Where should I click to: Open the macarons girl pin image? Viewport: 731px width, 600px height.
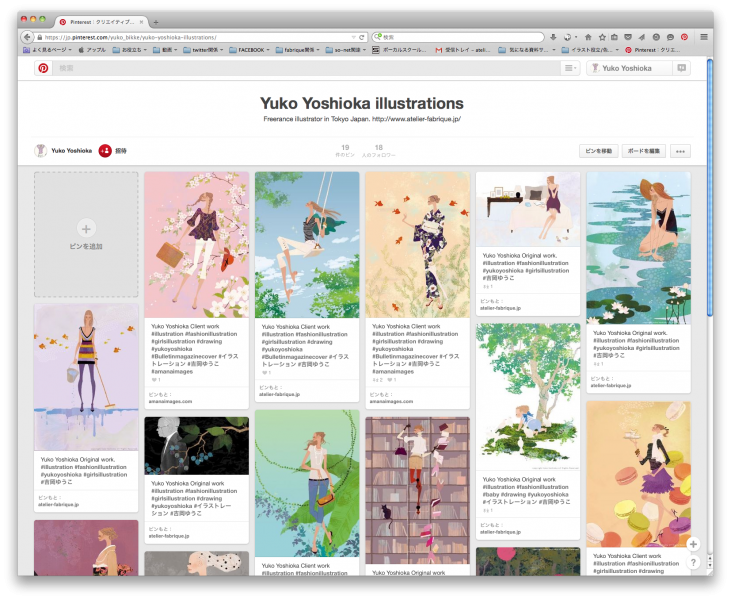[638, 474]
